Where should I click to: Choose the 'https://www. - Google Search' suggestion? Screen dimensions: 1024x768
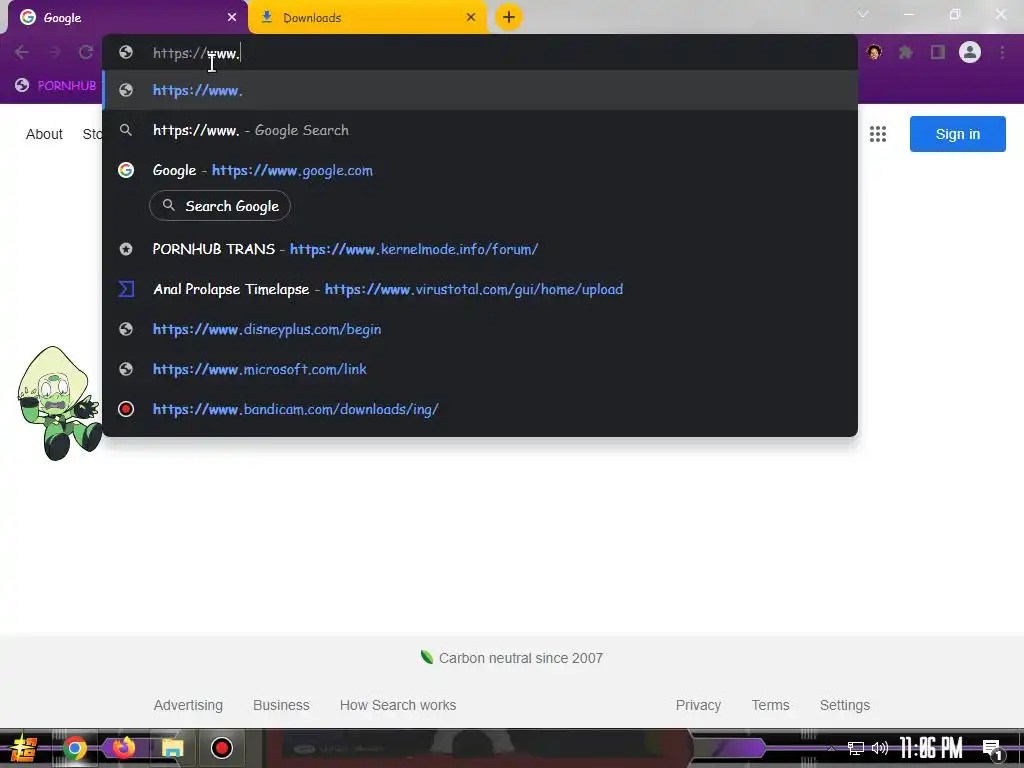click(x=480, y=130)
